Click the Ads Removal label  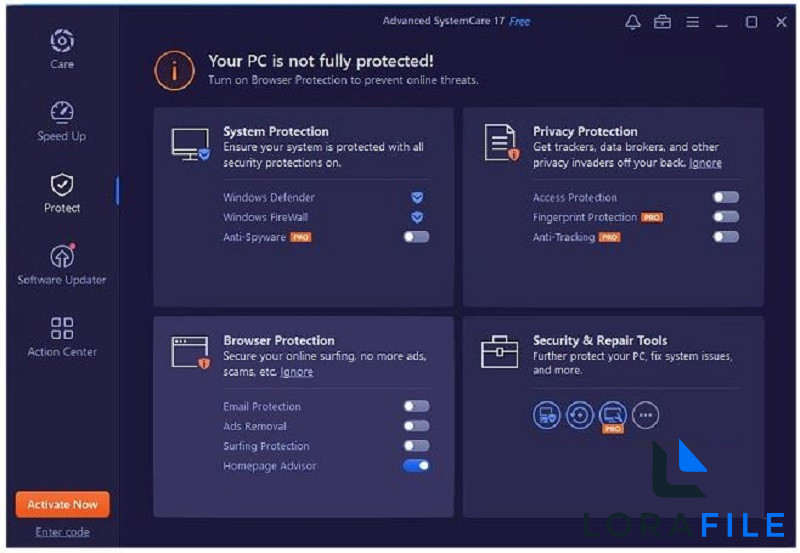pos(255,426)
